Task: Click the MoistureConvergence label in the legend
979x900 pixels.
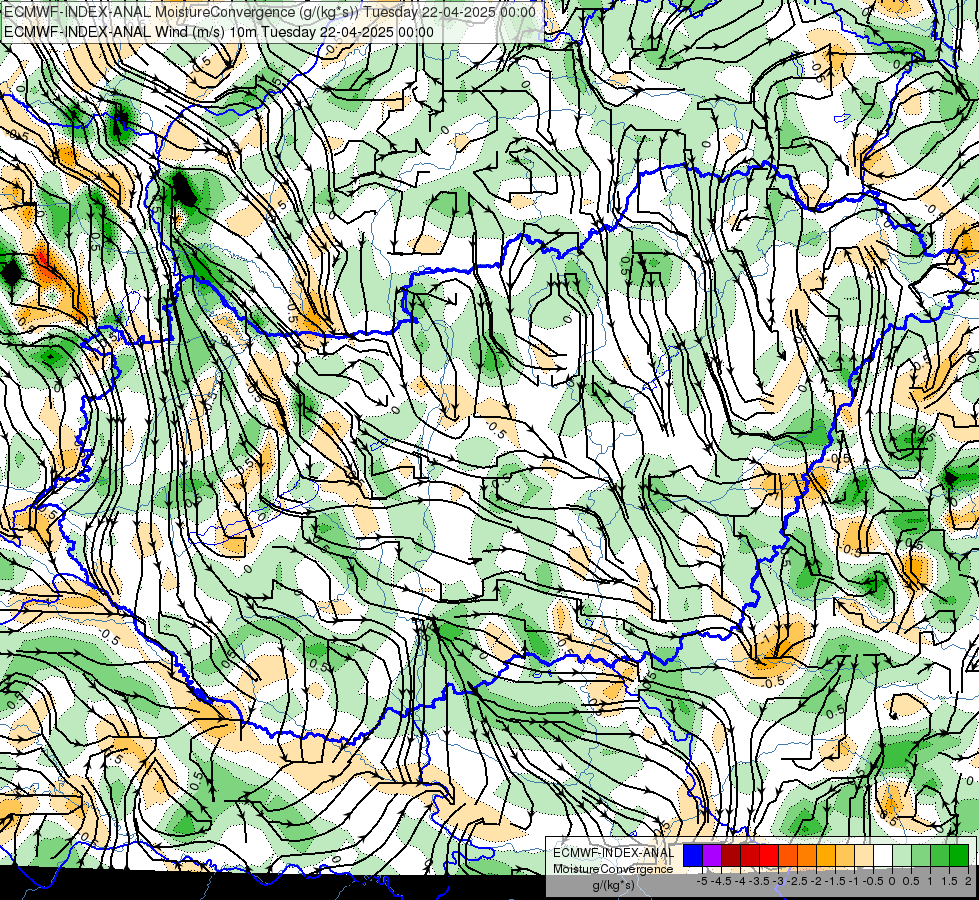Action: (613, 869)
